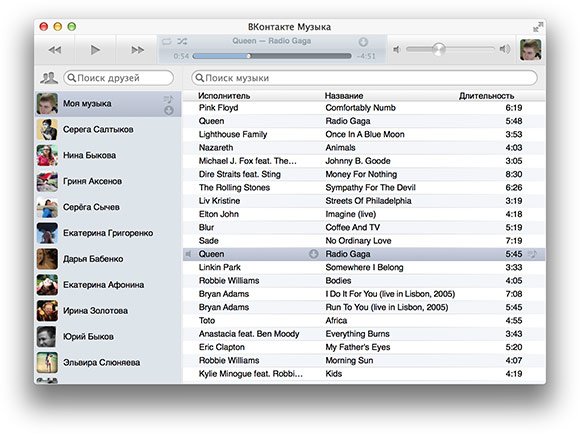Viewport: 580px width, 434px height.
Task: Click Дарья Бабенко's avatar thumbnail
Action: tap(47, 259)
